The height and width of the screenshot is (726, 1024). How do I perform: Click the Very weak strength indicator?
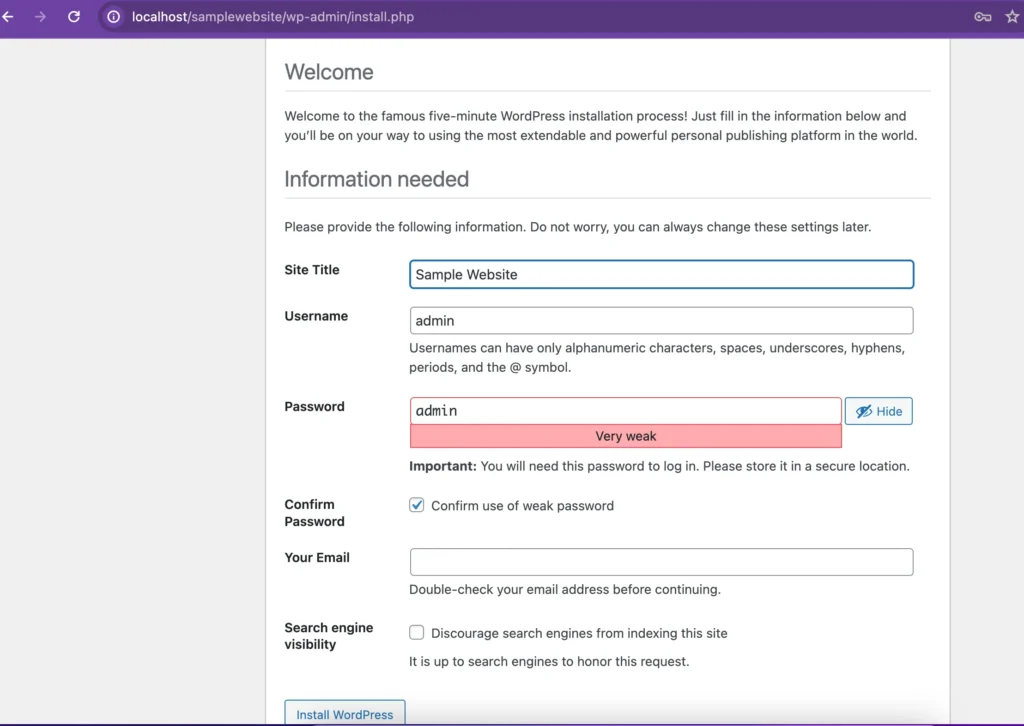click(626, 436)
